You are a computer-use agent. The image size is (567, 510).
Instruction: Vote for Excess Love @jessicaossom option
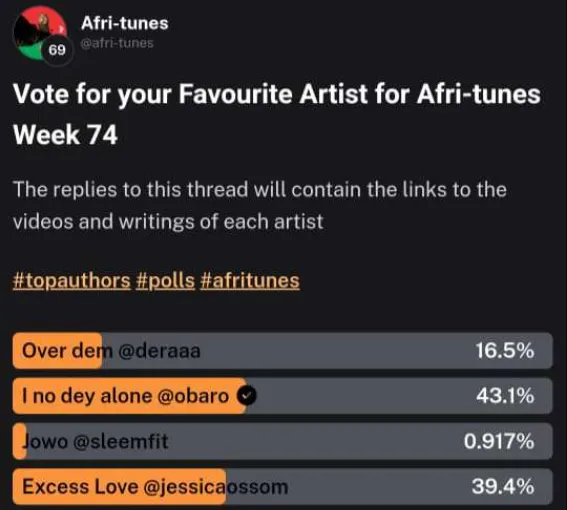click(x=282, y=486)
